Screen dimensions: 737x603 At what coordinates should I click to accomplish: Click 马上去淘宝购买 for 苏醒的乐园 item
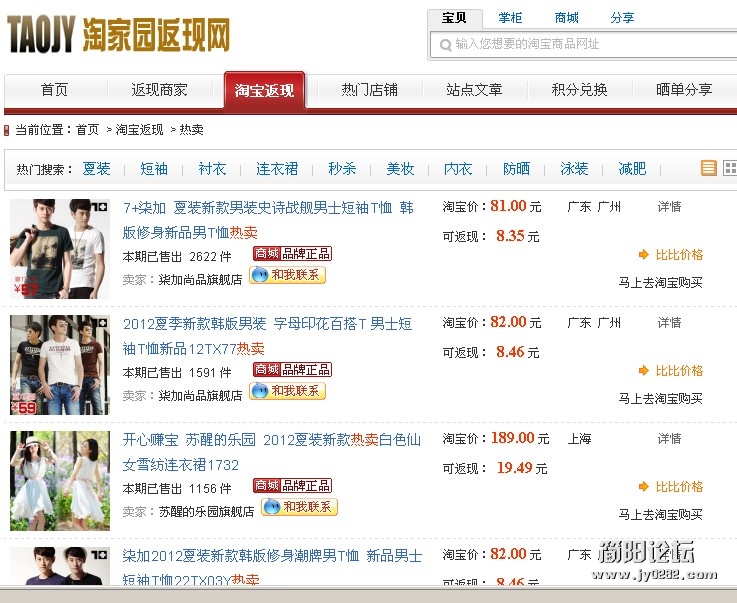coord(660,515)
